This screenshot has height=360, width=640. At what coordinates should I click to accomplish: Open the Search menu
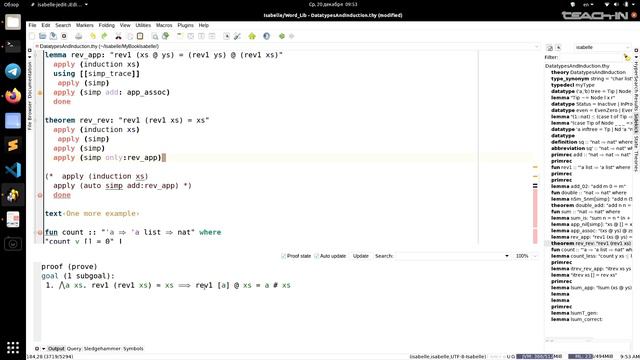[x=63, y=25]
